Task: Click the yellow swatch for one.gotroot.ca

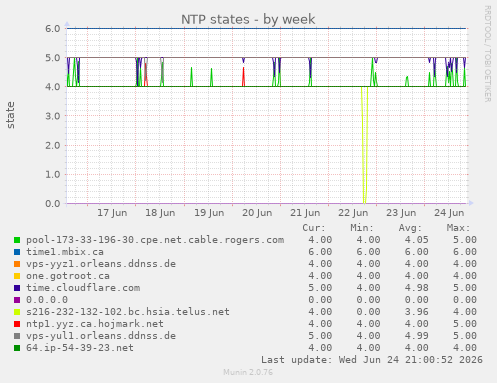Action: pos(17,276)
